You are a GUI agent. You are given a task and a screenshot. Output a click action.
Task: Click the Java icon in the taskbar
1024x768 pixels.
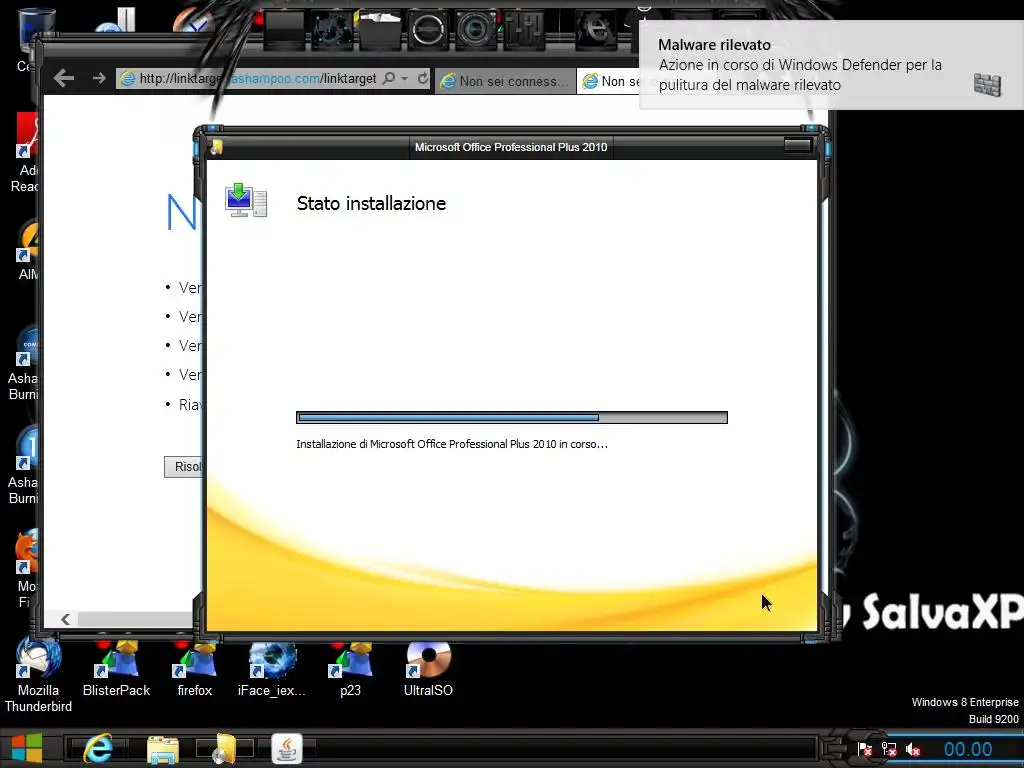tap(287, 748)
